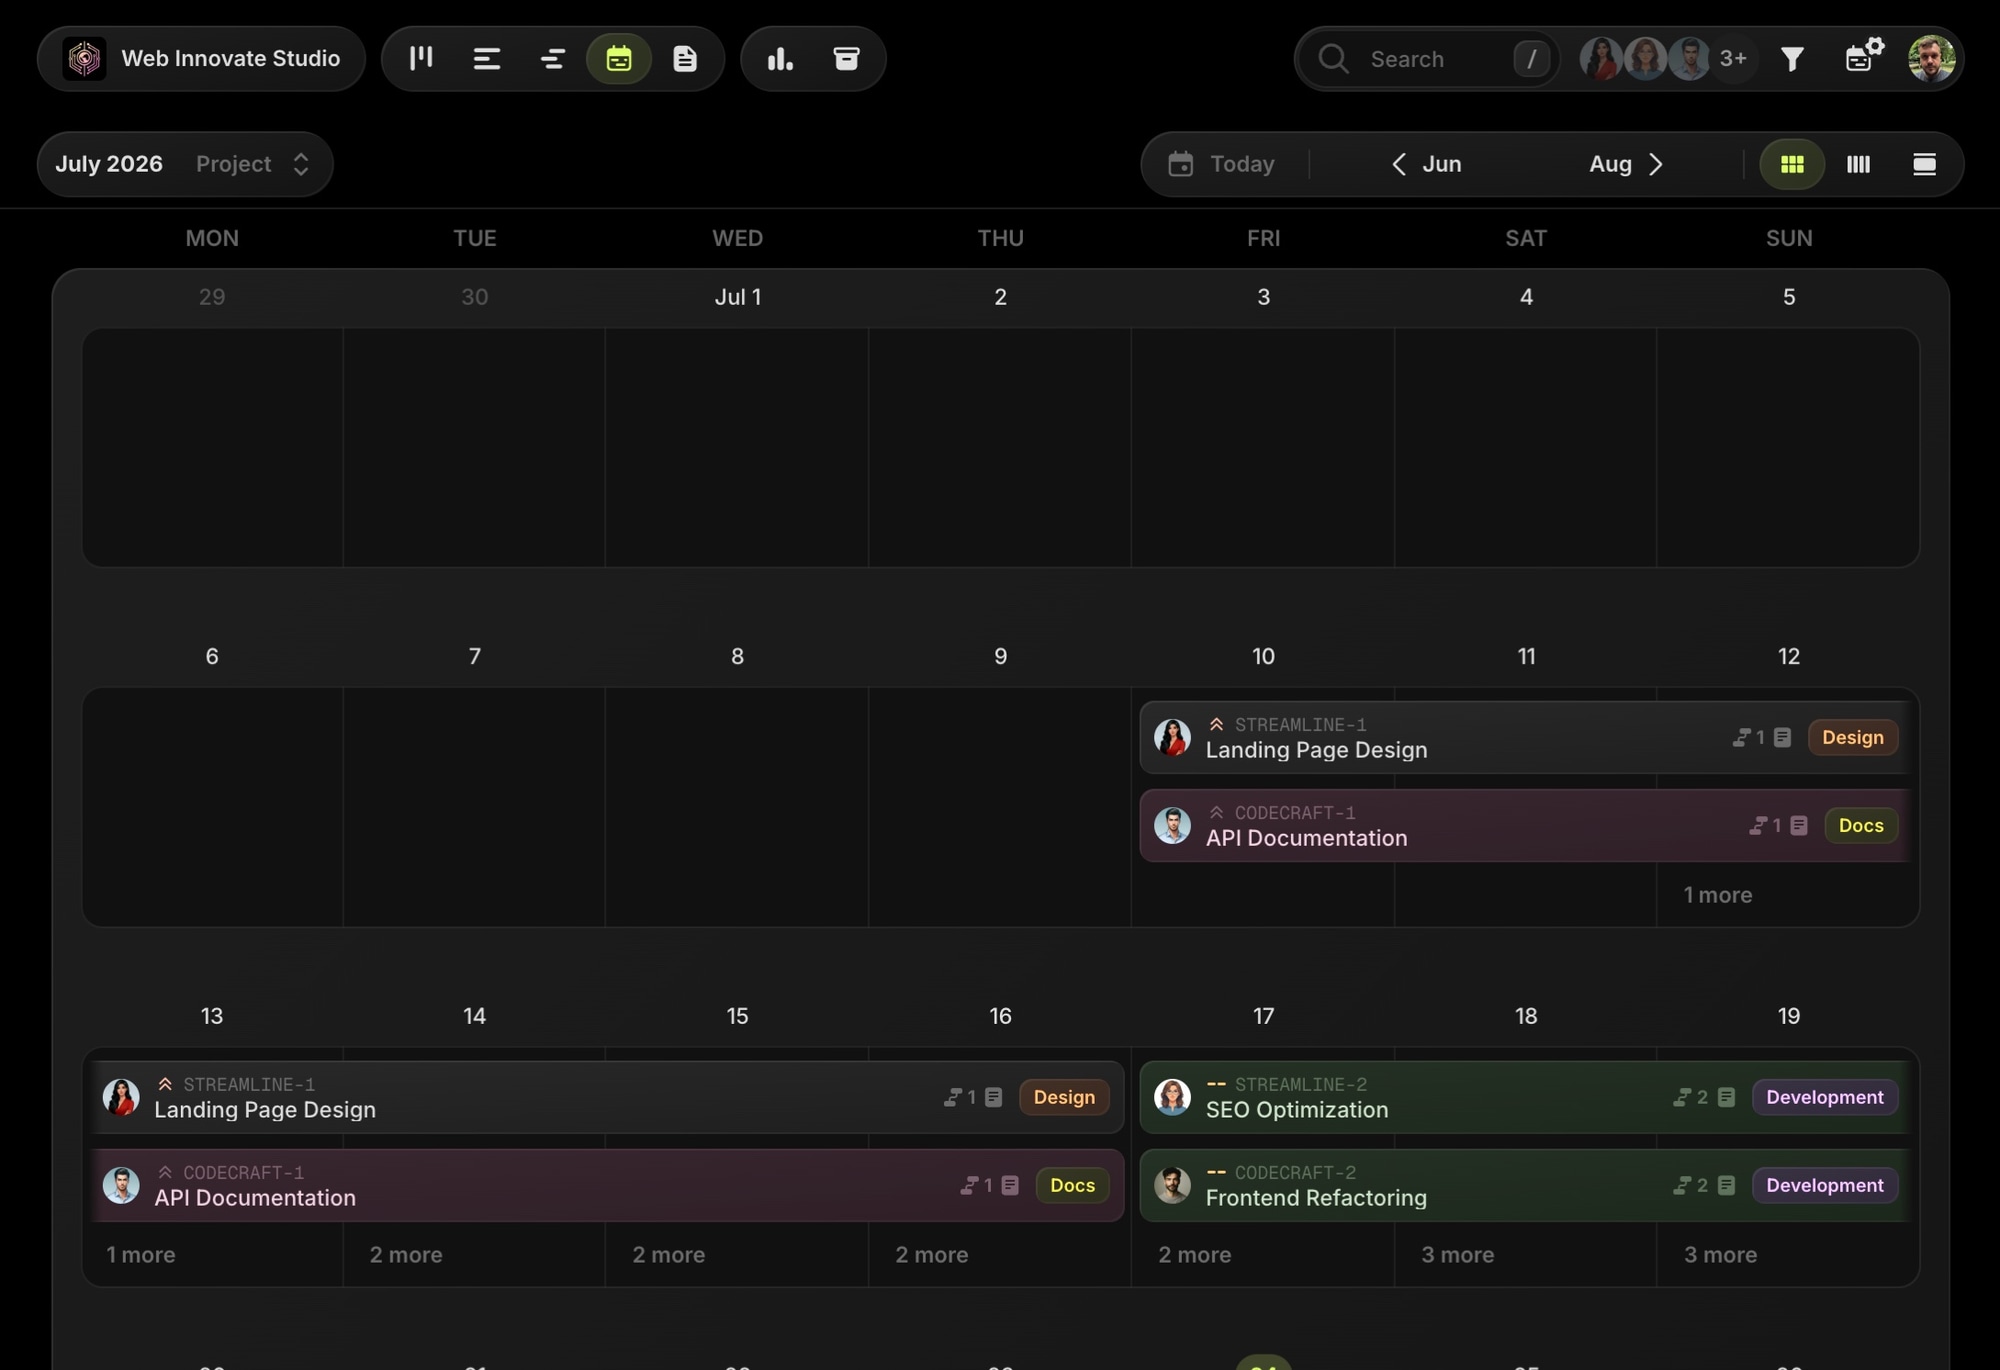2000x1370 pixels.
Task: Go to next month Aug
Action: click(x=1627, y=164)
